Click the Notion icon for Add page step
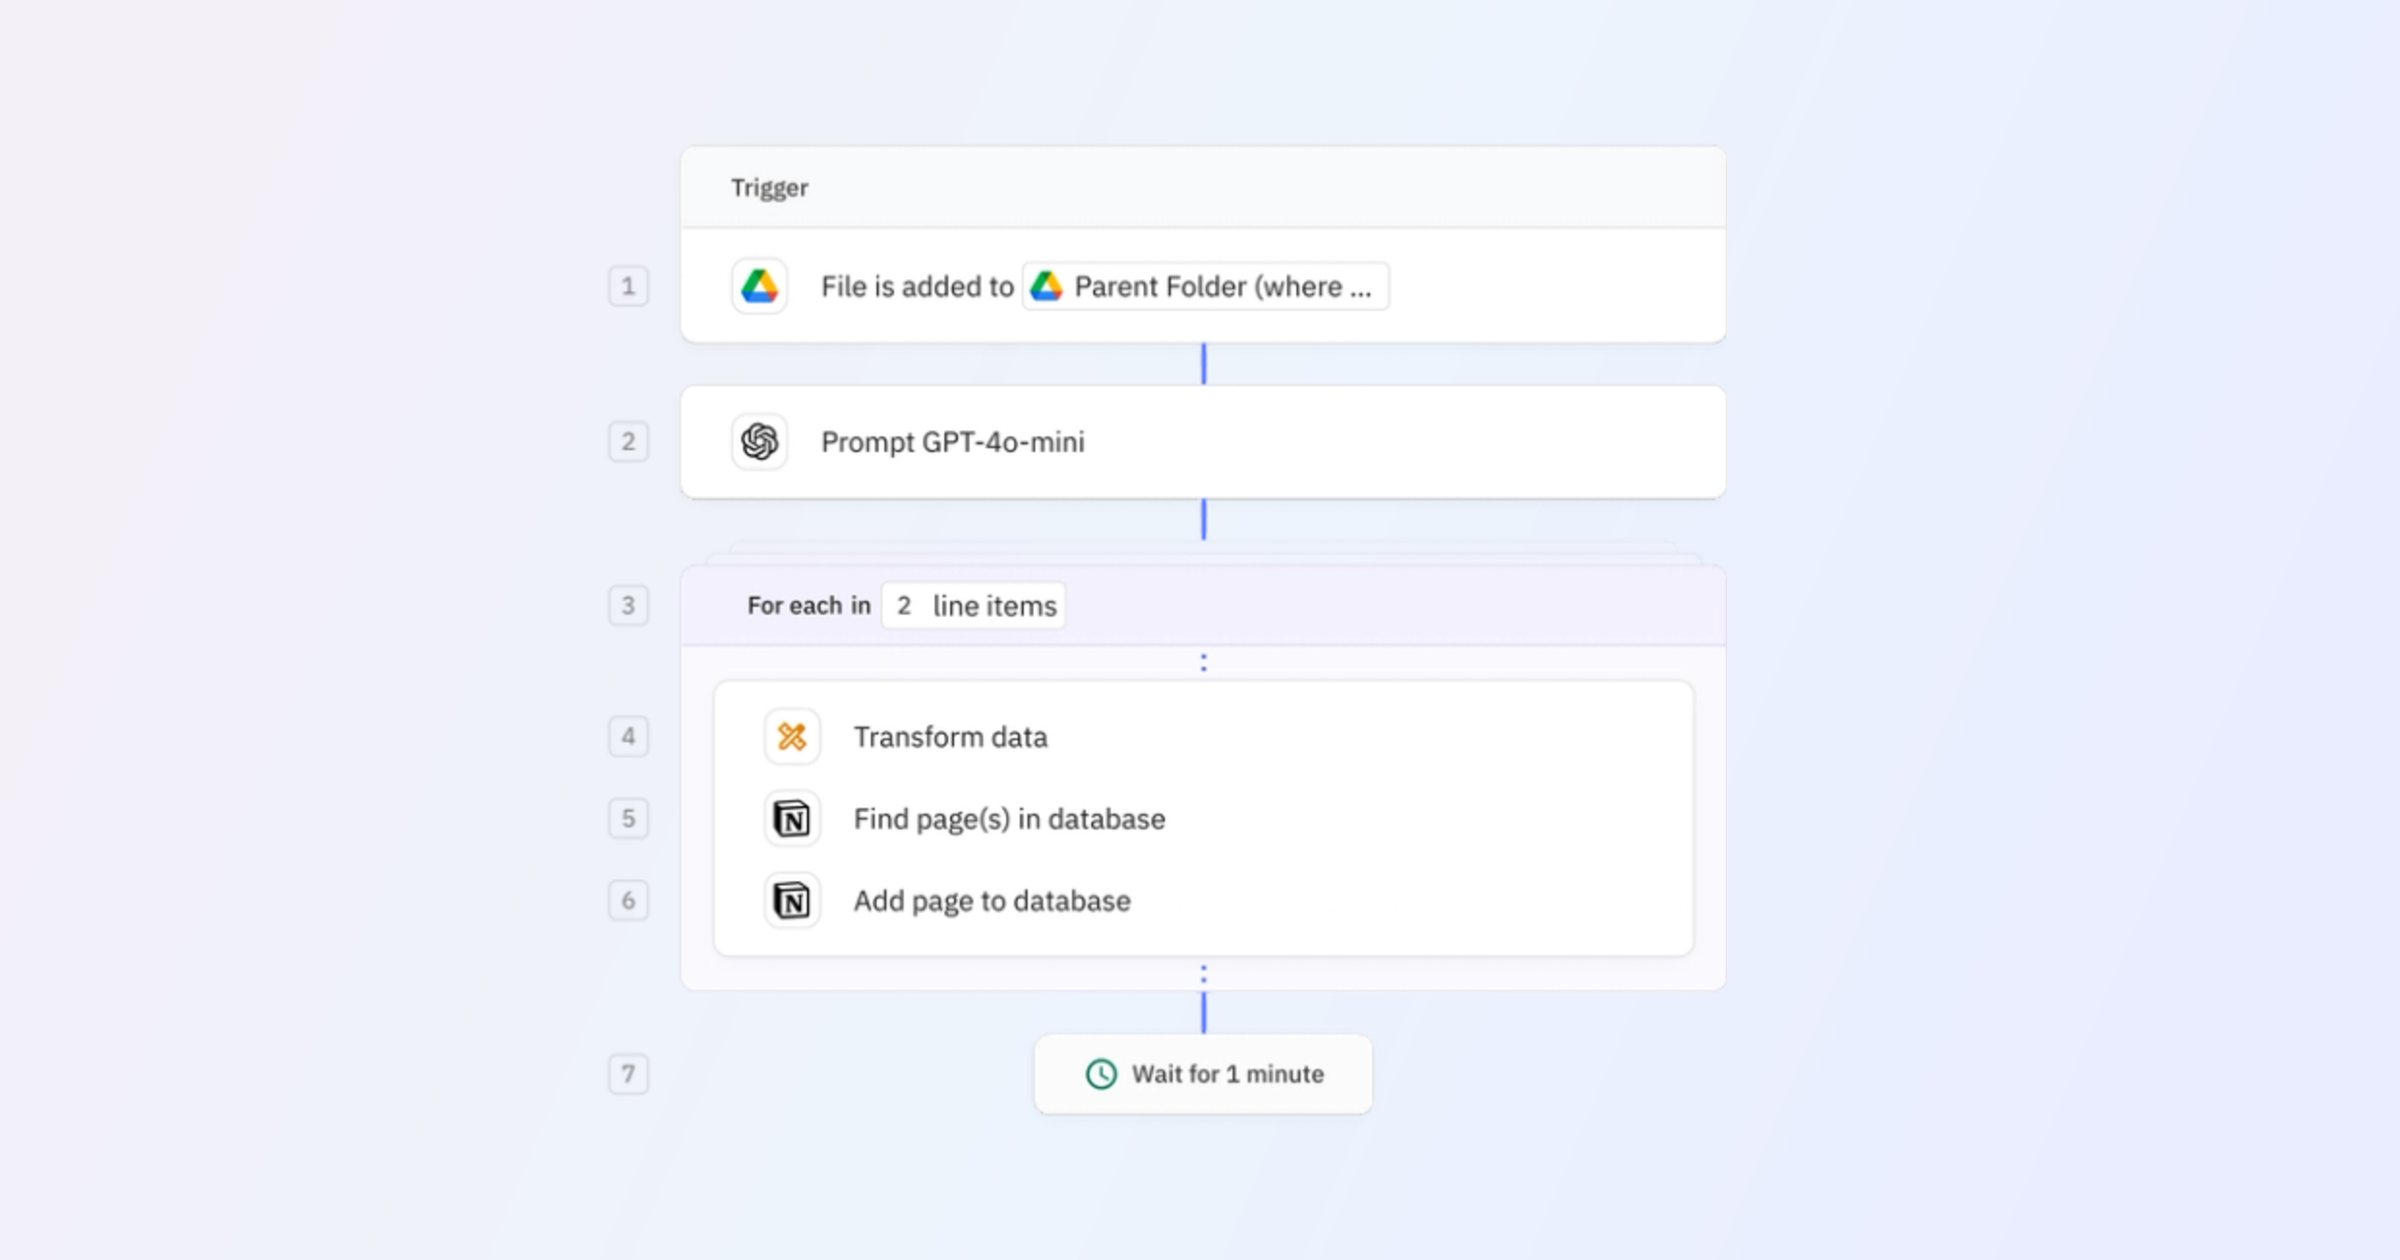This screenshot has height=1260, width=2400. coord(791,900)
